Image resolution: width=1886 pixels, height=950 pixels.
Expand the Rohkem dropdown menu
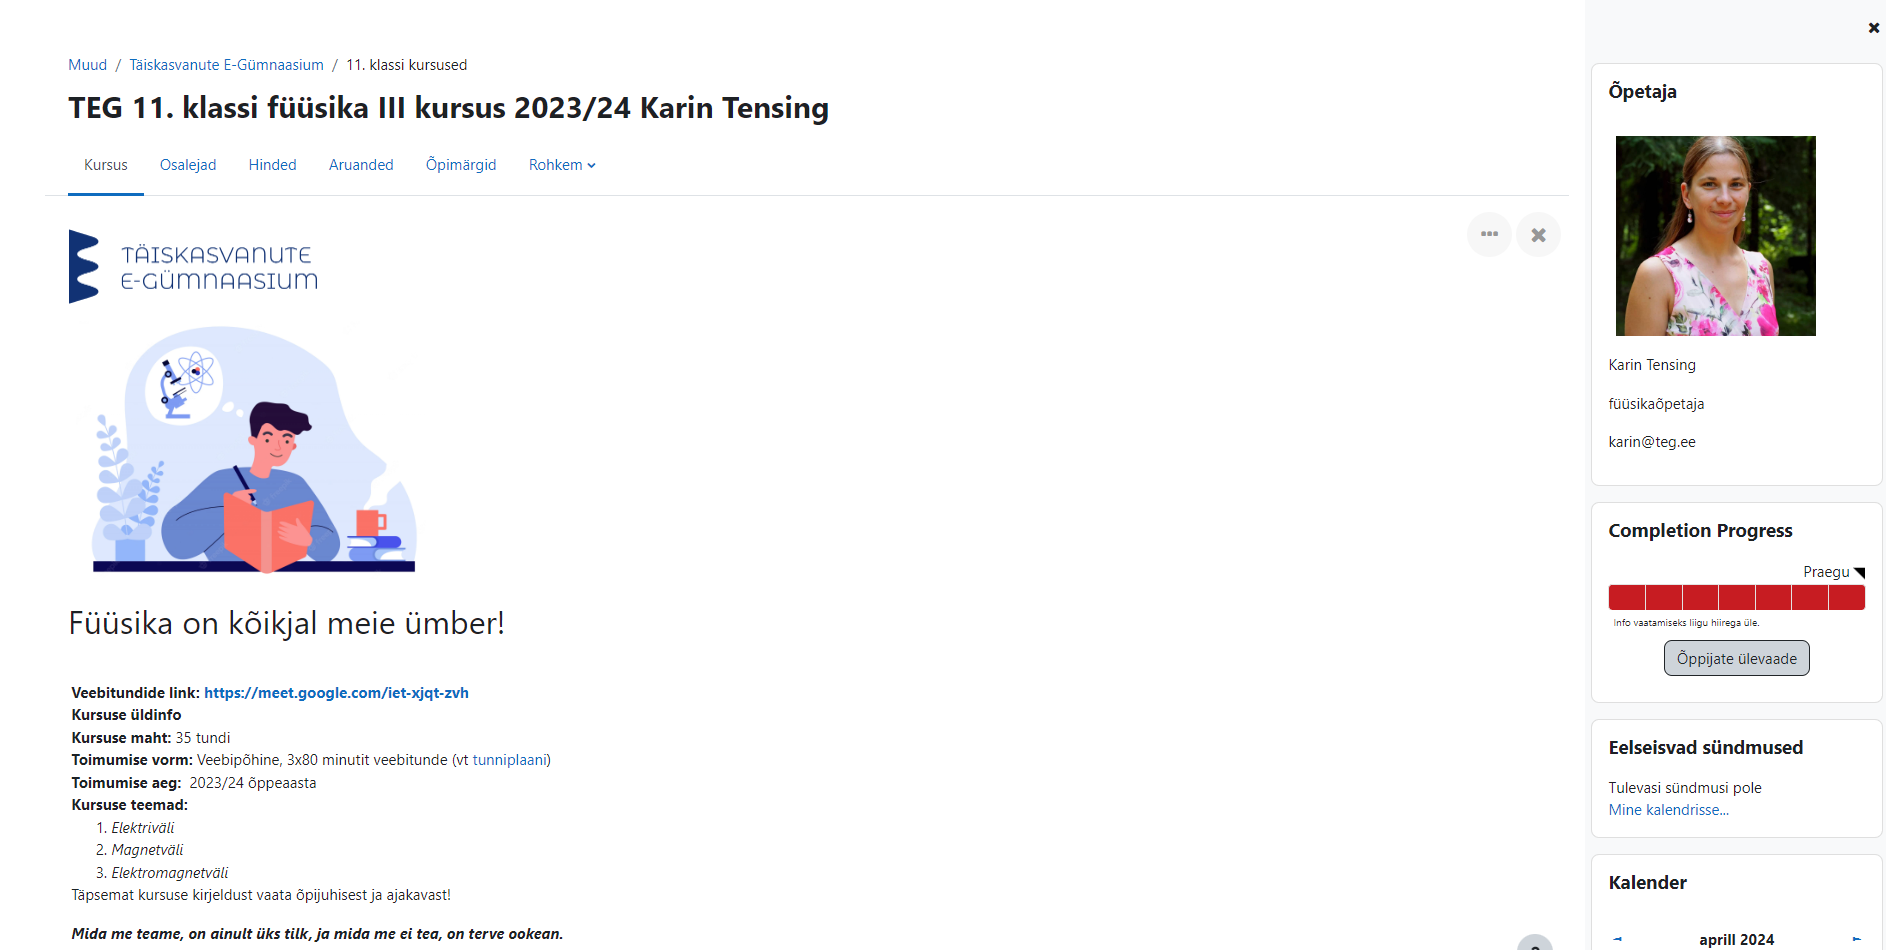tap(562, 165)
